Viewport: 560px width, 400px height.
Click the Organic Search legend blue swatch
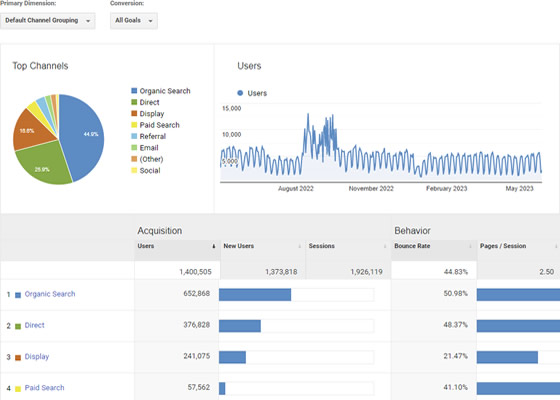(x=134, y=91)
